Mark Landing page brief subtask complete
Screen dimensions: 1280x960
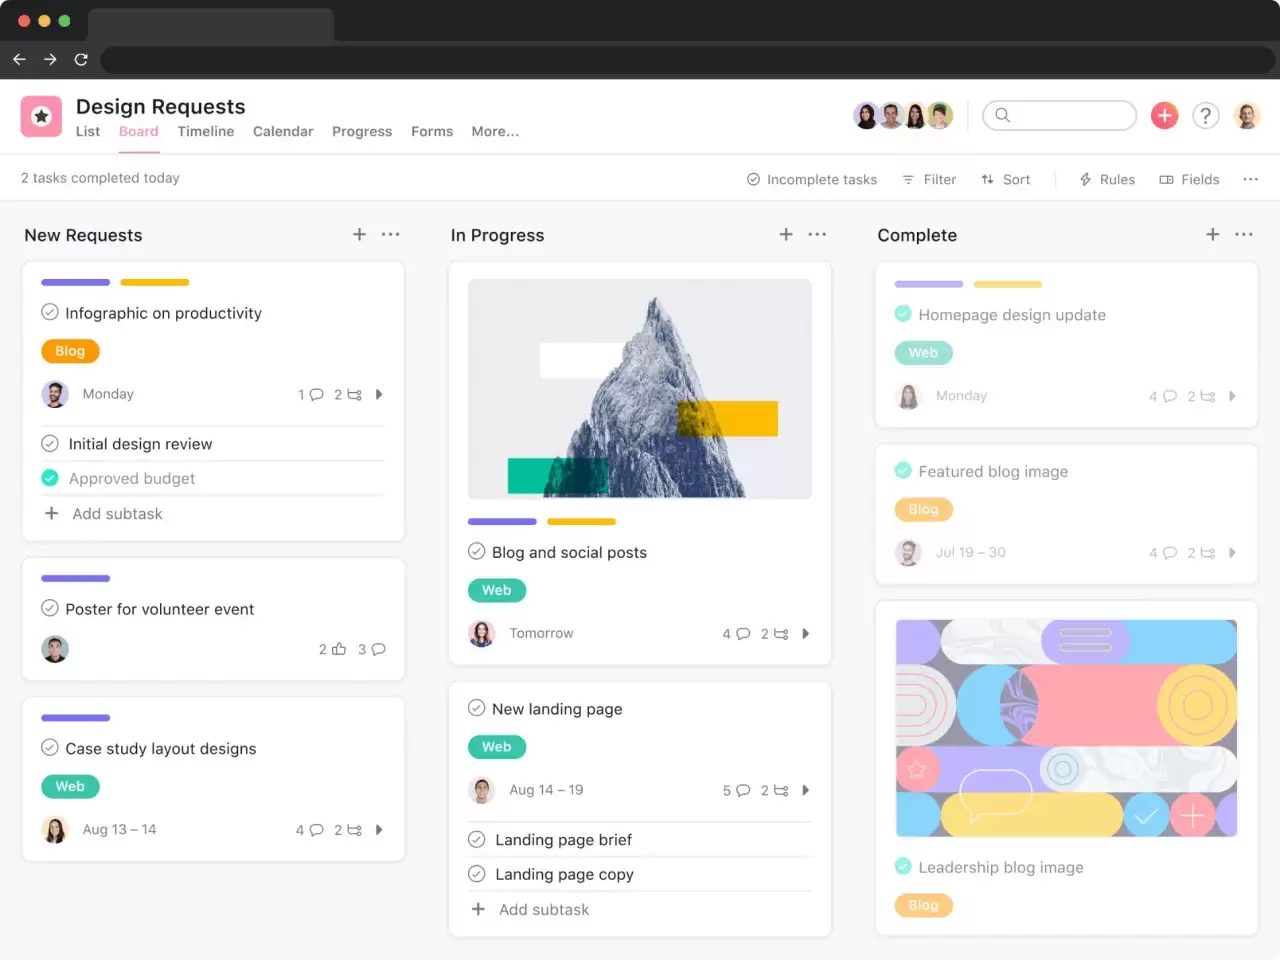[x=477, y=840]
